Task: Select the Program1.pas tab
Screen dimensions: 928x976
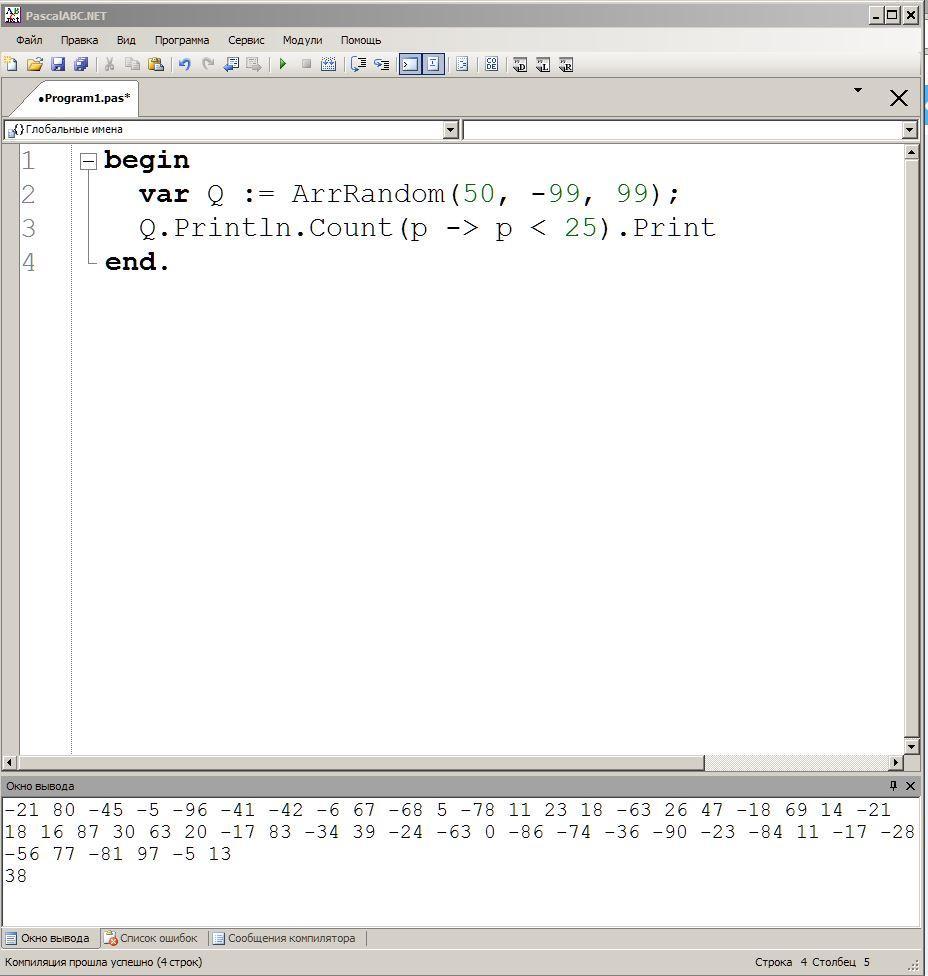Action: (x=83, y=98)
